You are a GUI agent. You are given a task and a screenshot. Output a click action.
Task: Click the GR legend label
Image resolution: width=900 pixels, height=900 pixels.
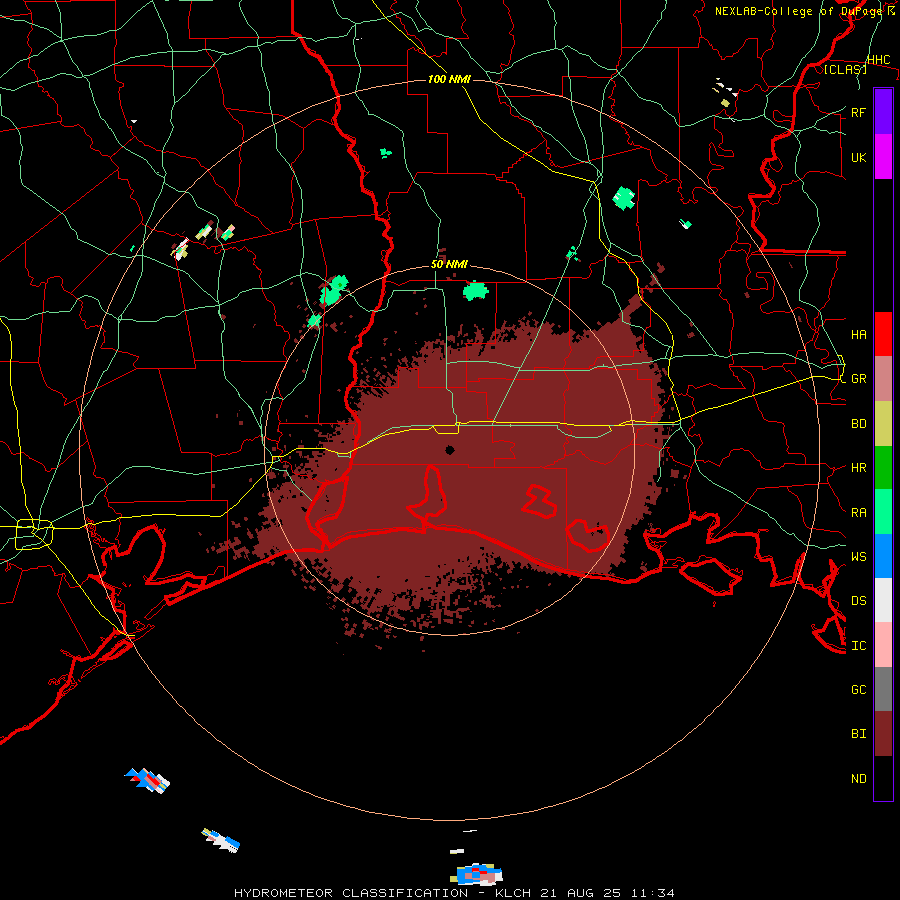point(858,379)
